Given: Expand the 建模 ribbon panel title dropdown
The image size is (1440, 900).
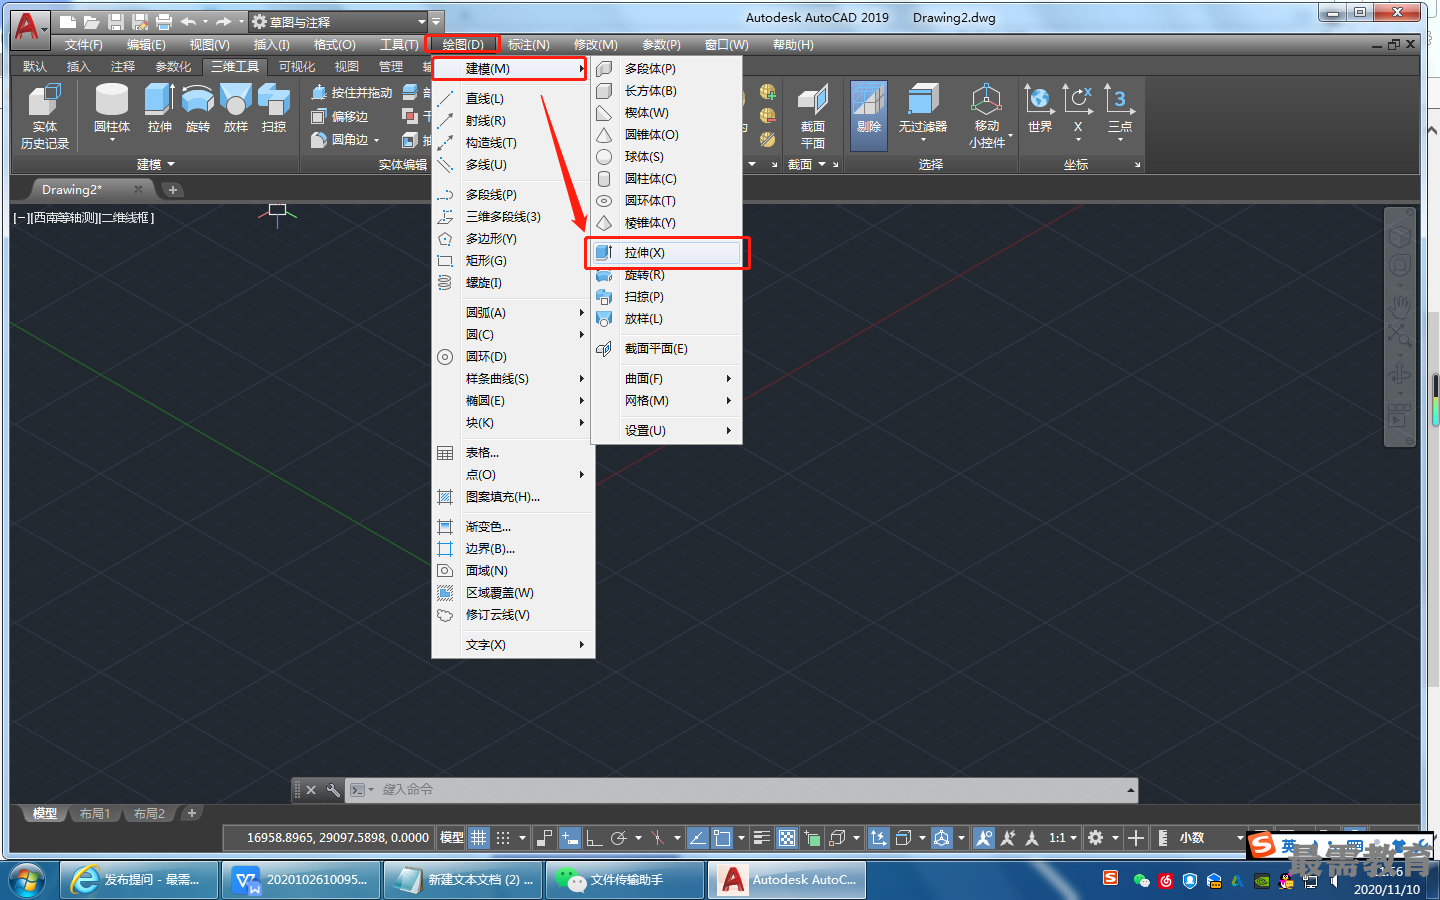Looking at the screenshot, I should tap(155, 165).
